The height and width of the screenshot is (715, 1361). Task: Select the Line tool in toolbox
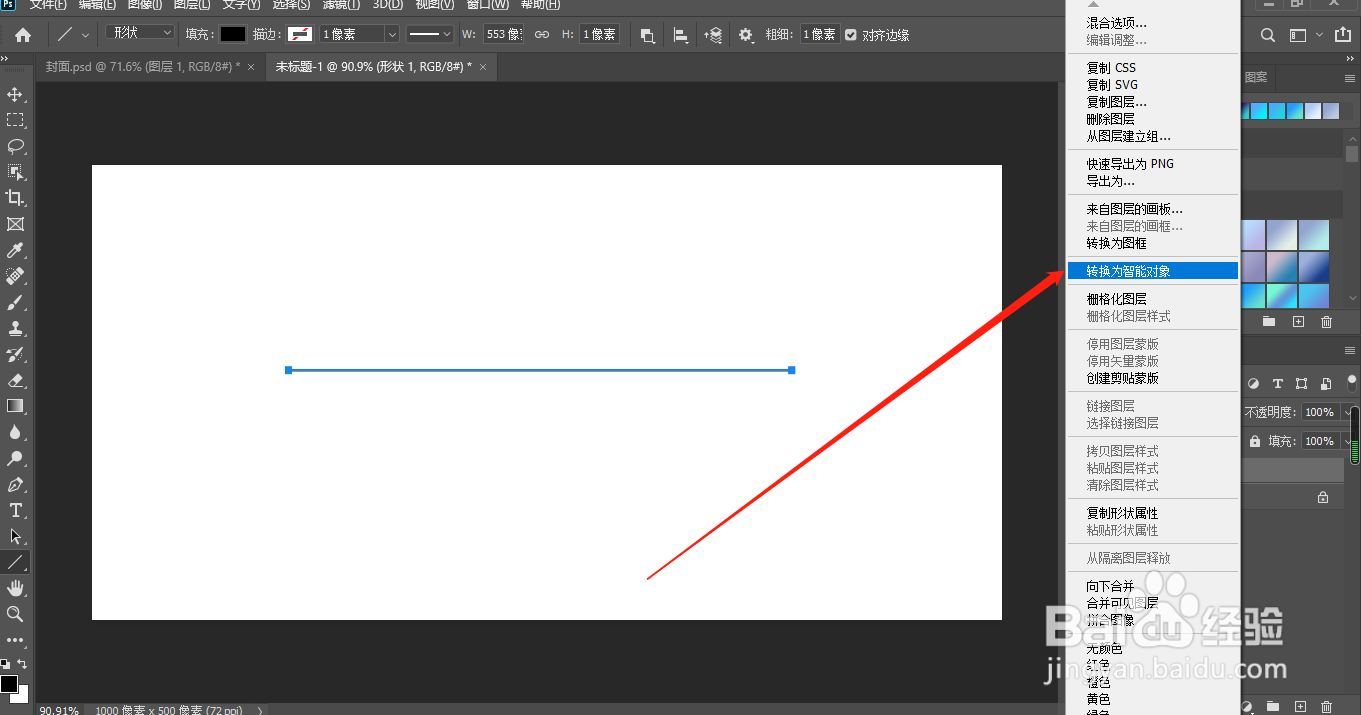point(15,562)
